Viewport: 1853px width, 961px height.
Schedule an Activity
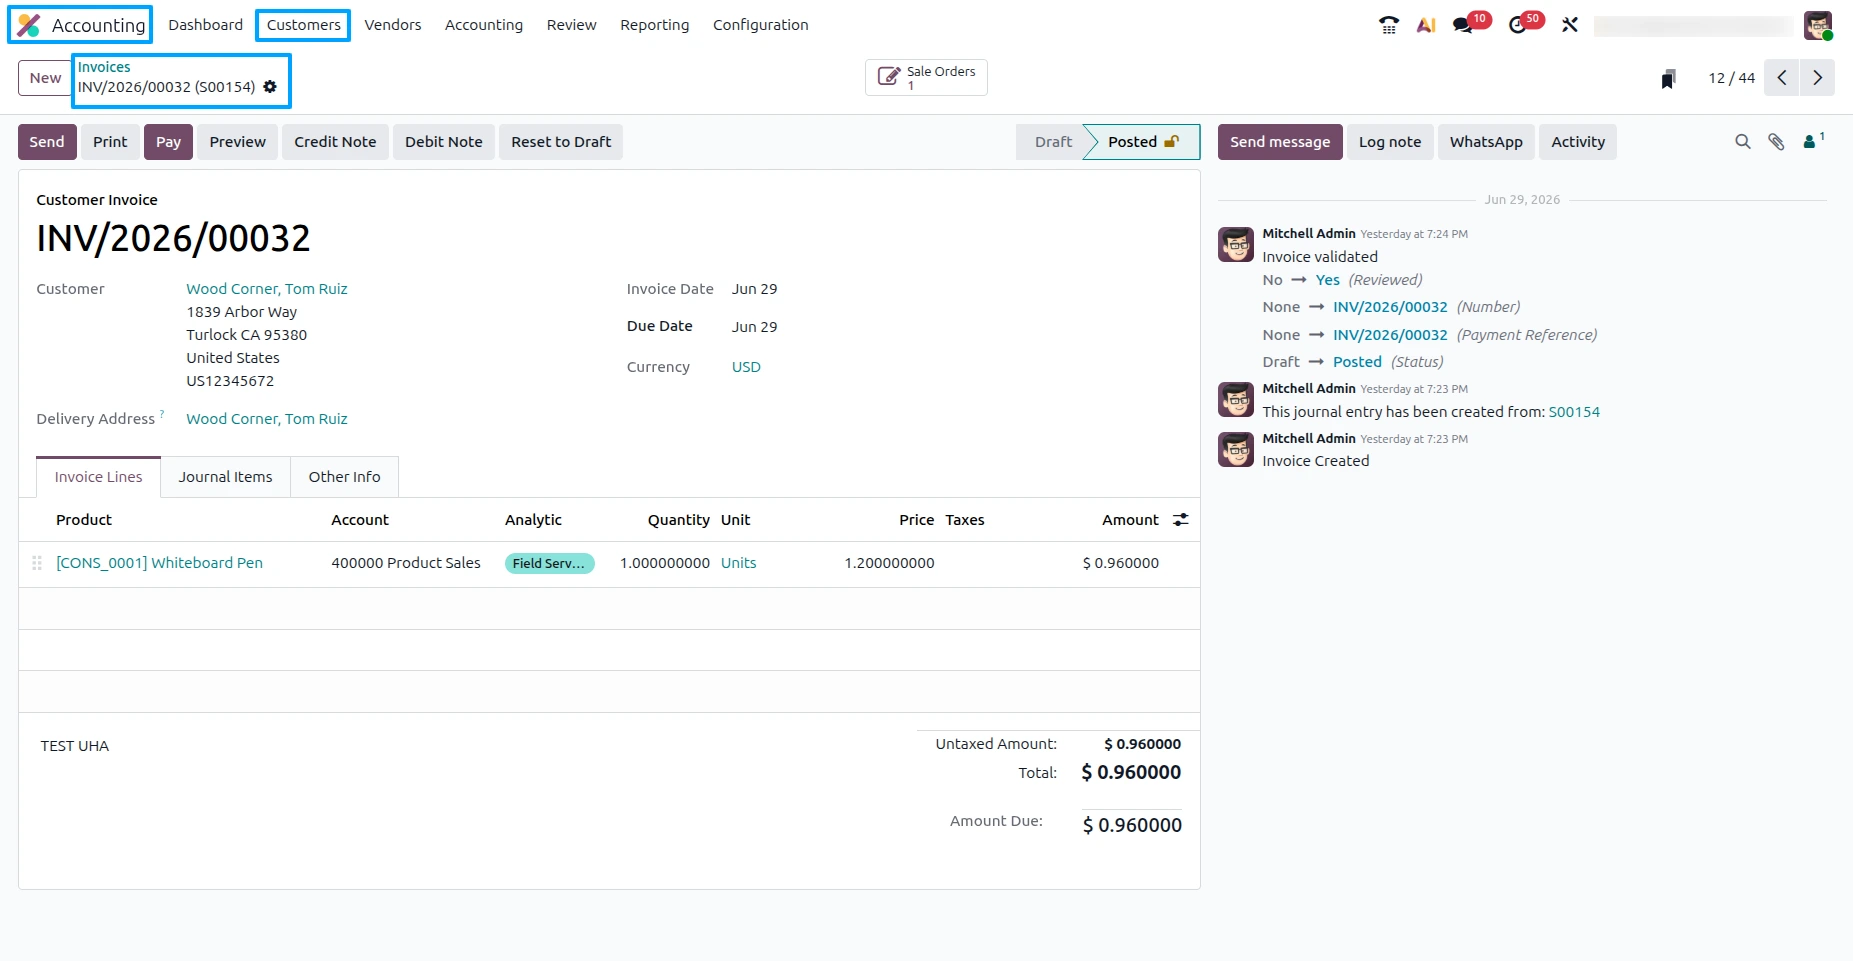point(1578,142)
